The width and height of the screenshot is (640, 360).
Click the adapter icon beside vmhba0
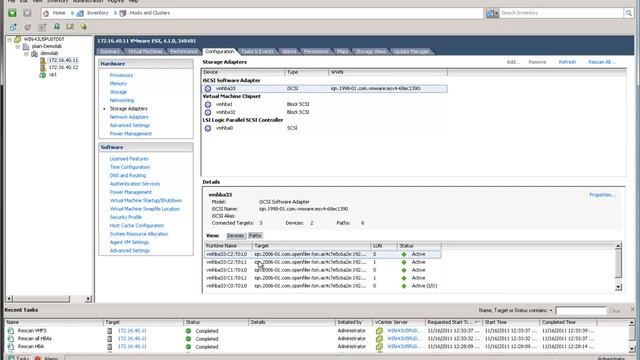click(208, 128)
